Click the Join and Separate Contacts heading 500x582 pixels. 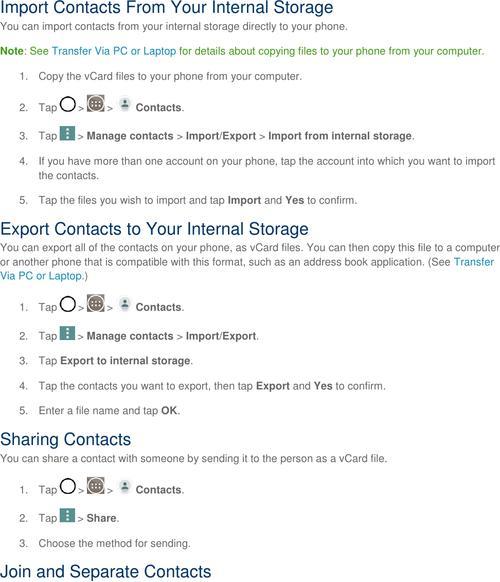click(x=106, y=572)
